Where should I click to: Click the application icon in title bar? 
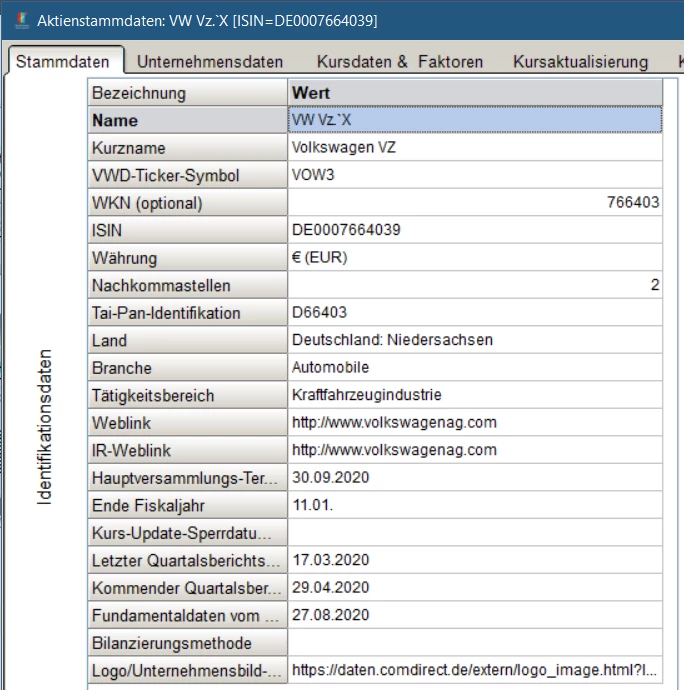[22, 21]
